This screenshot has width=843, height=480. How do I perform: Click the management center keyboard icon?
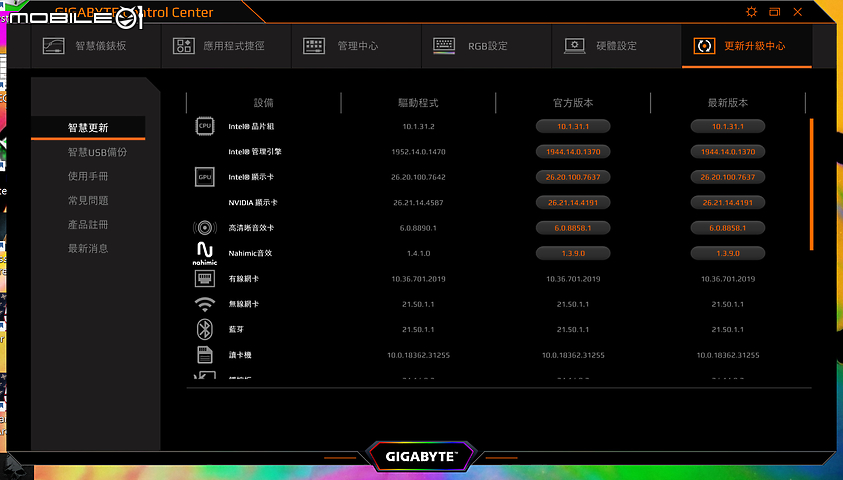point(314,46)
